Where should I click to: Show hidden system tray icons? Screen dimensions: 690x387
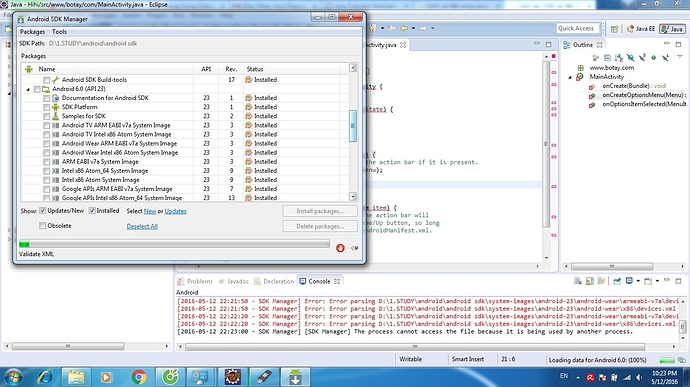578,377
